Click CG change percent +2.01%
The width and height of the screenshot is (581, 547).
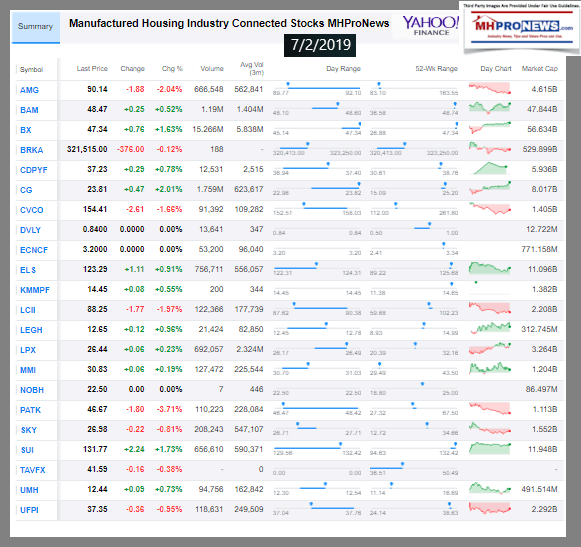point(169,189)
